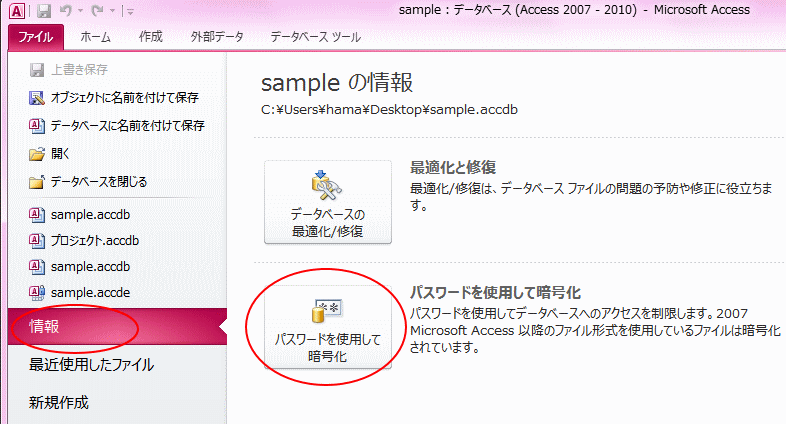Open the Undo history dropdown arrow
The width and height of the screenshot is (786, 424).
(x=80, y=11)
